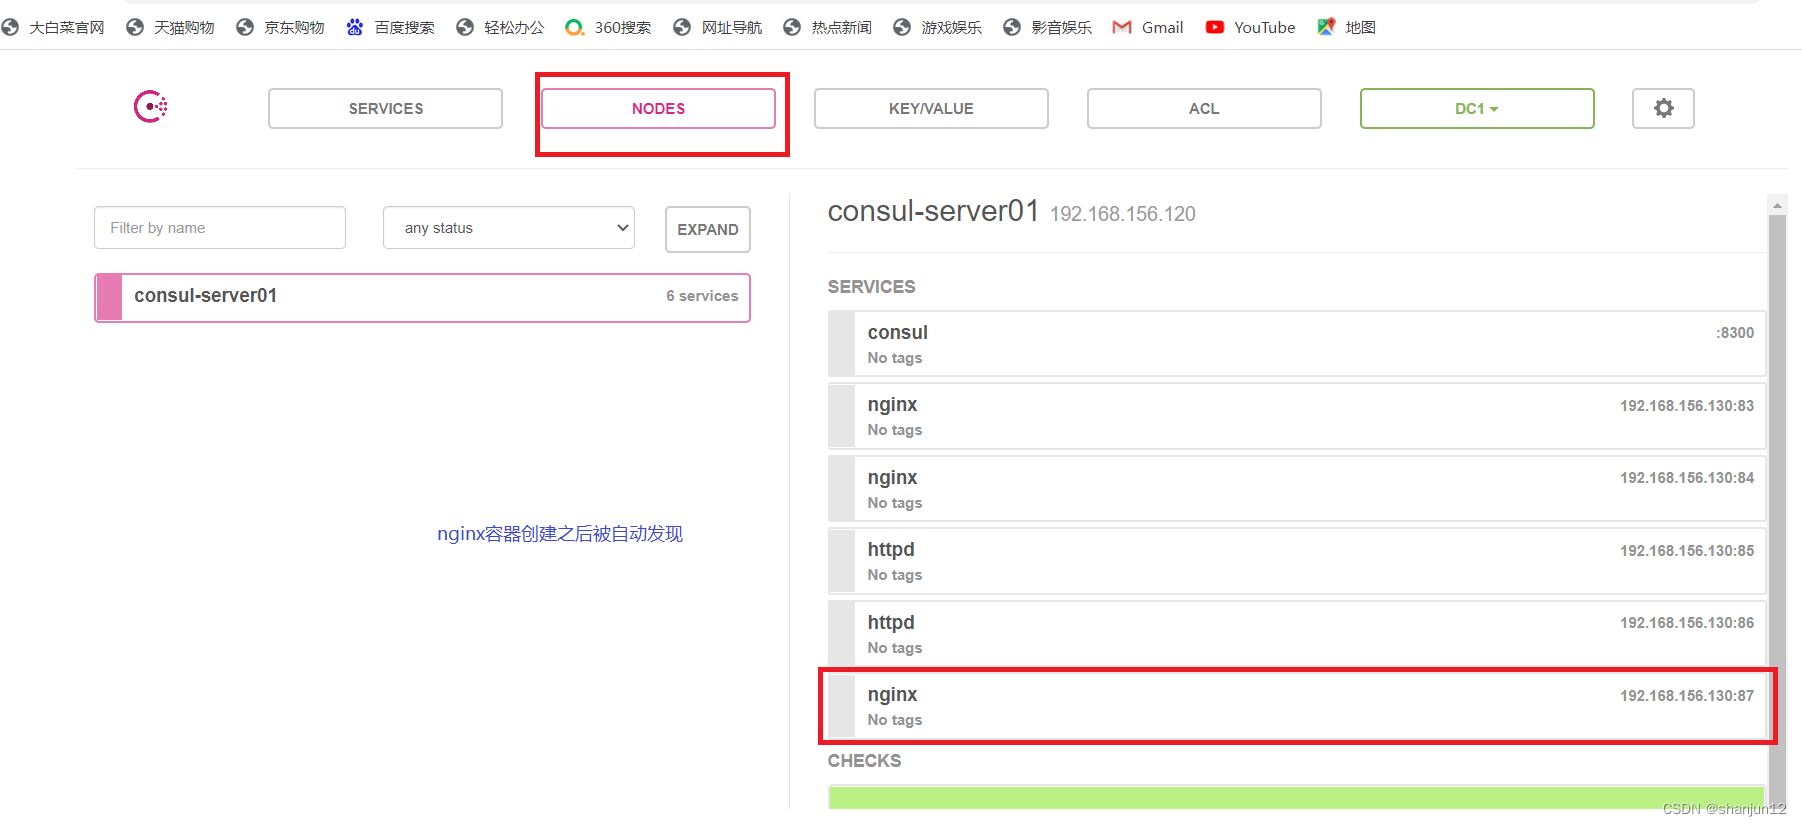Viewport: 1802px width, 826px height.
Task: Open the 360搜索 bookmark
Action: pos(609,27)
